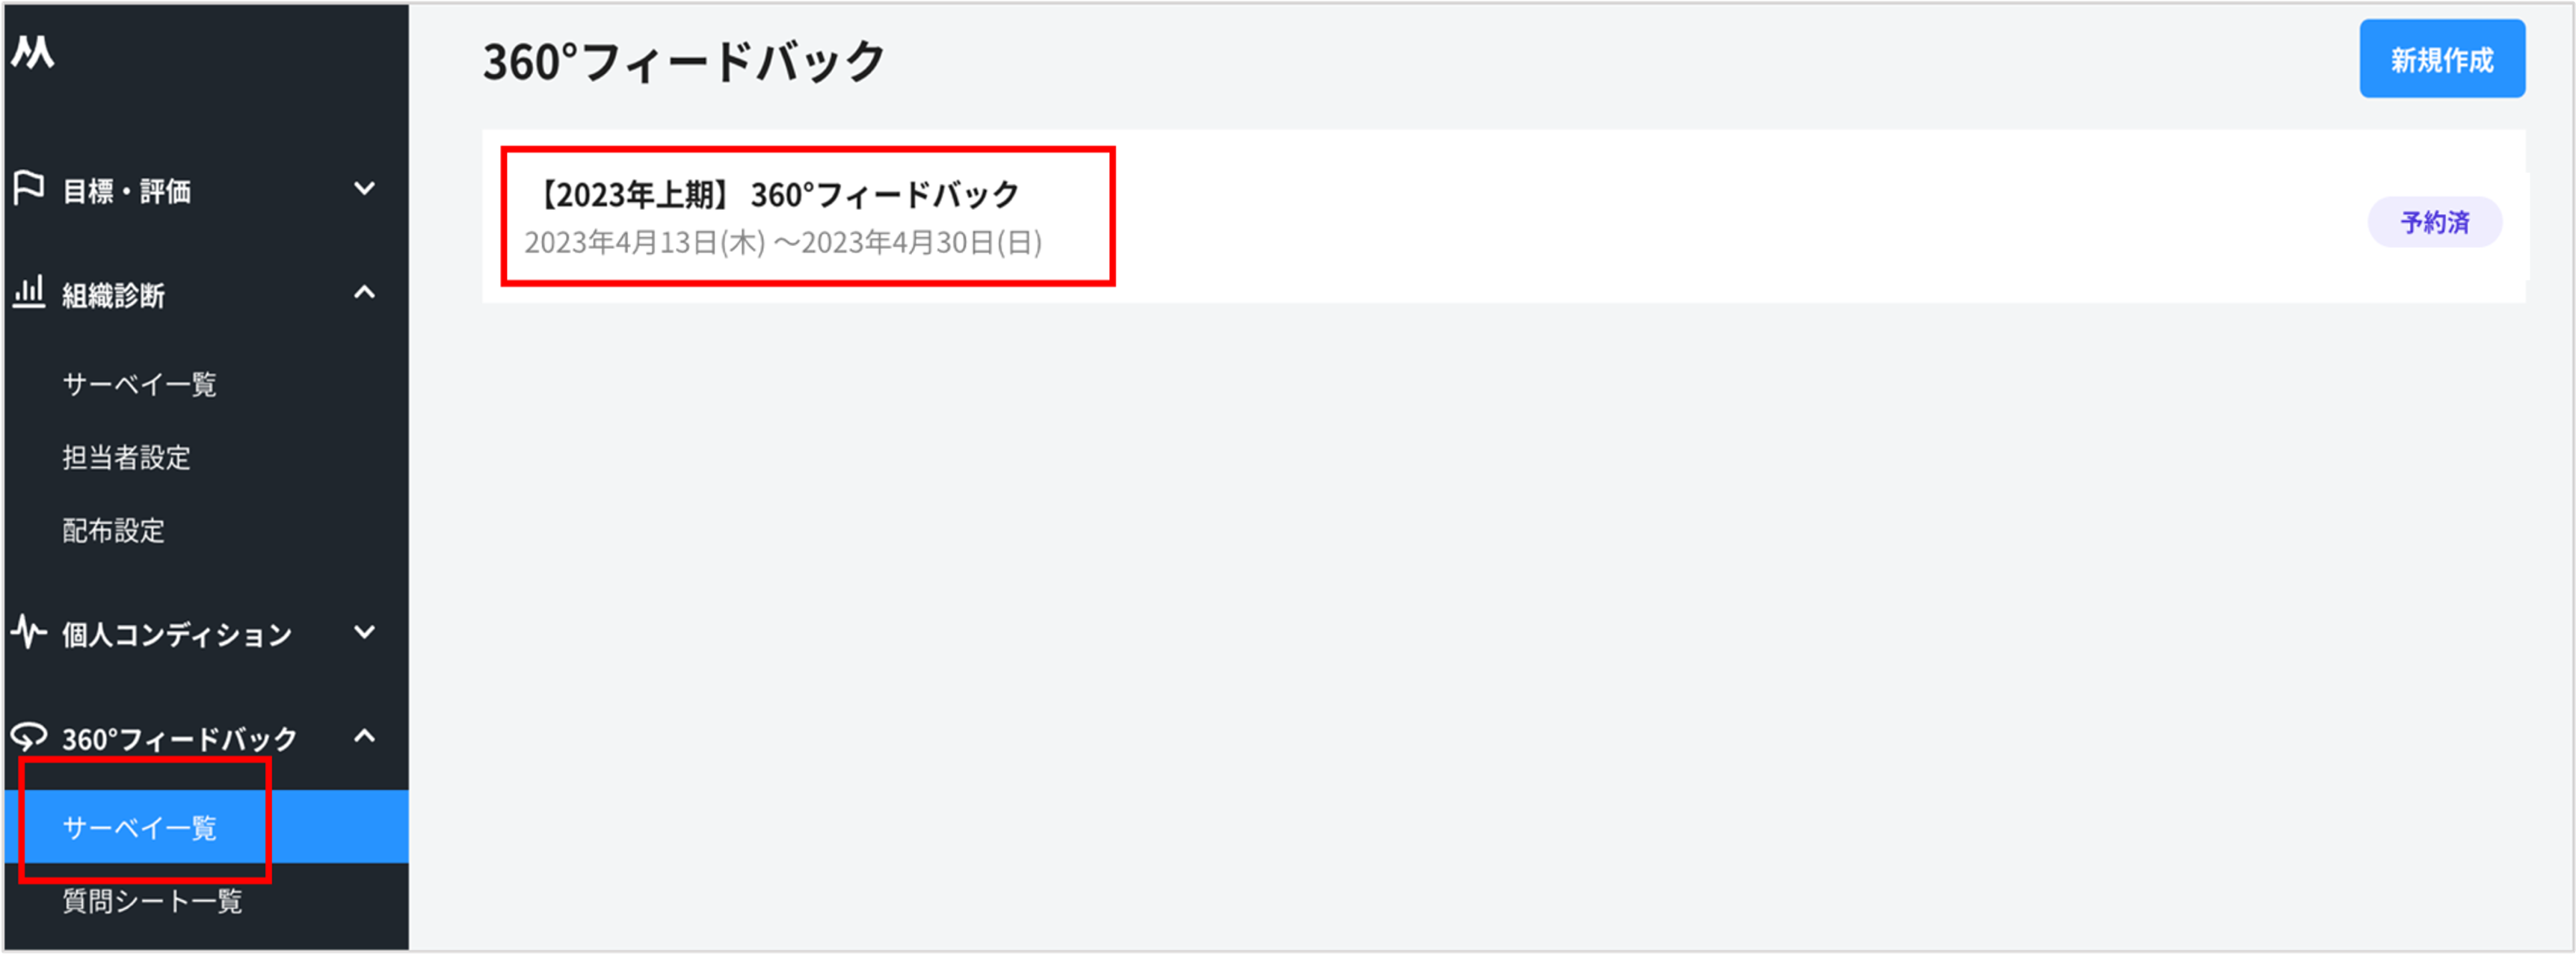
Task: Click the M logo at the top
Action: pyautogui.click(x=33, y=52)
